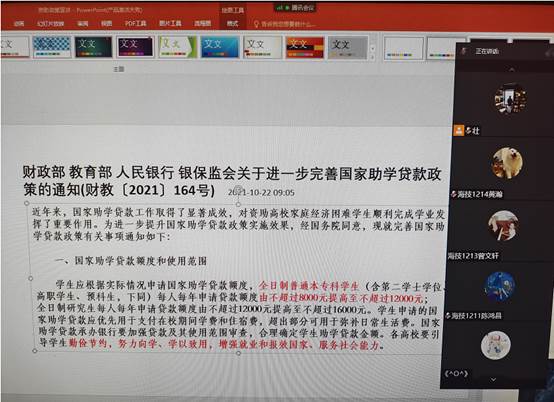Open the 视图 ribbon tab
This screenshot has width=554, height=402.
click(x=106, y=23)
